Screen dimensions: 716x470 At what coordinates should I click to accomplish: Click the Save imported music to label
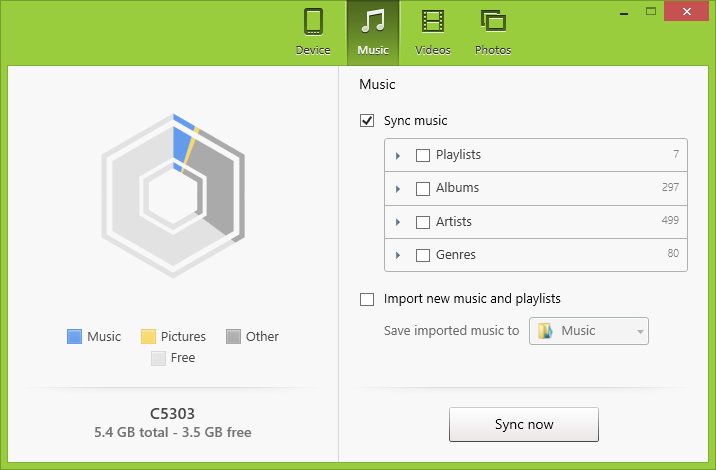pos(451,330)
